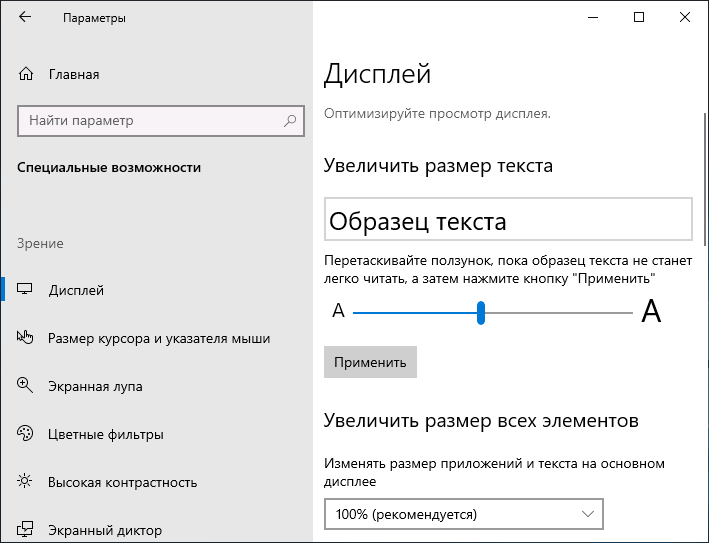Minimize the Параметры window
The image size is (709, 543).
point(593,17)
